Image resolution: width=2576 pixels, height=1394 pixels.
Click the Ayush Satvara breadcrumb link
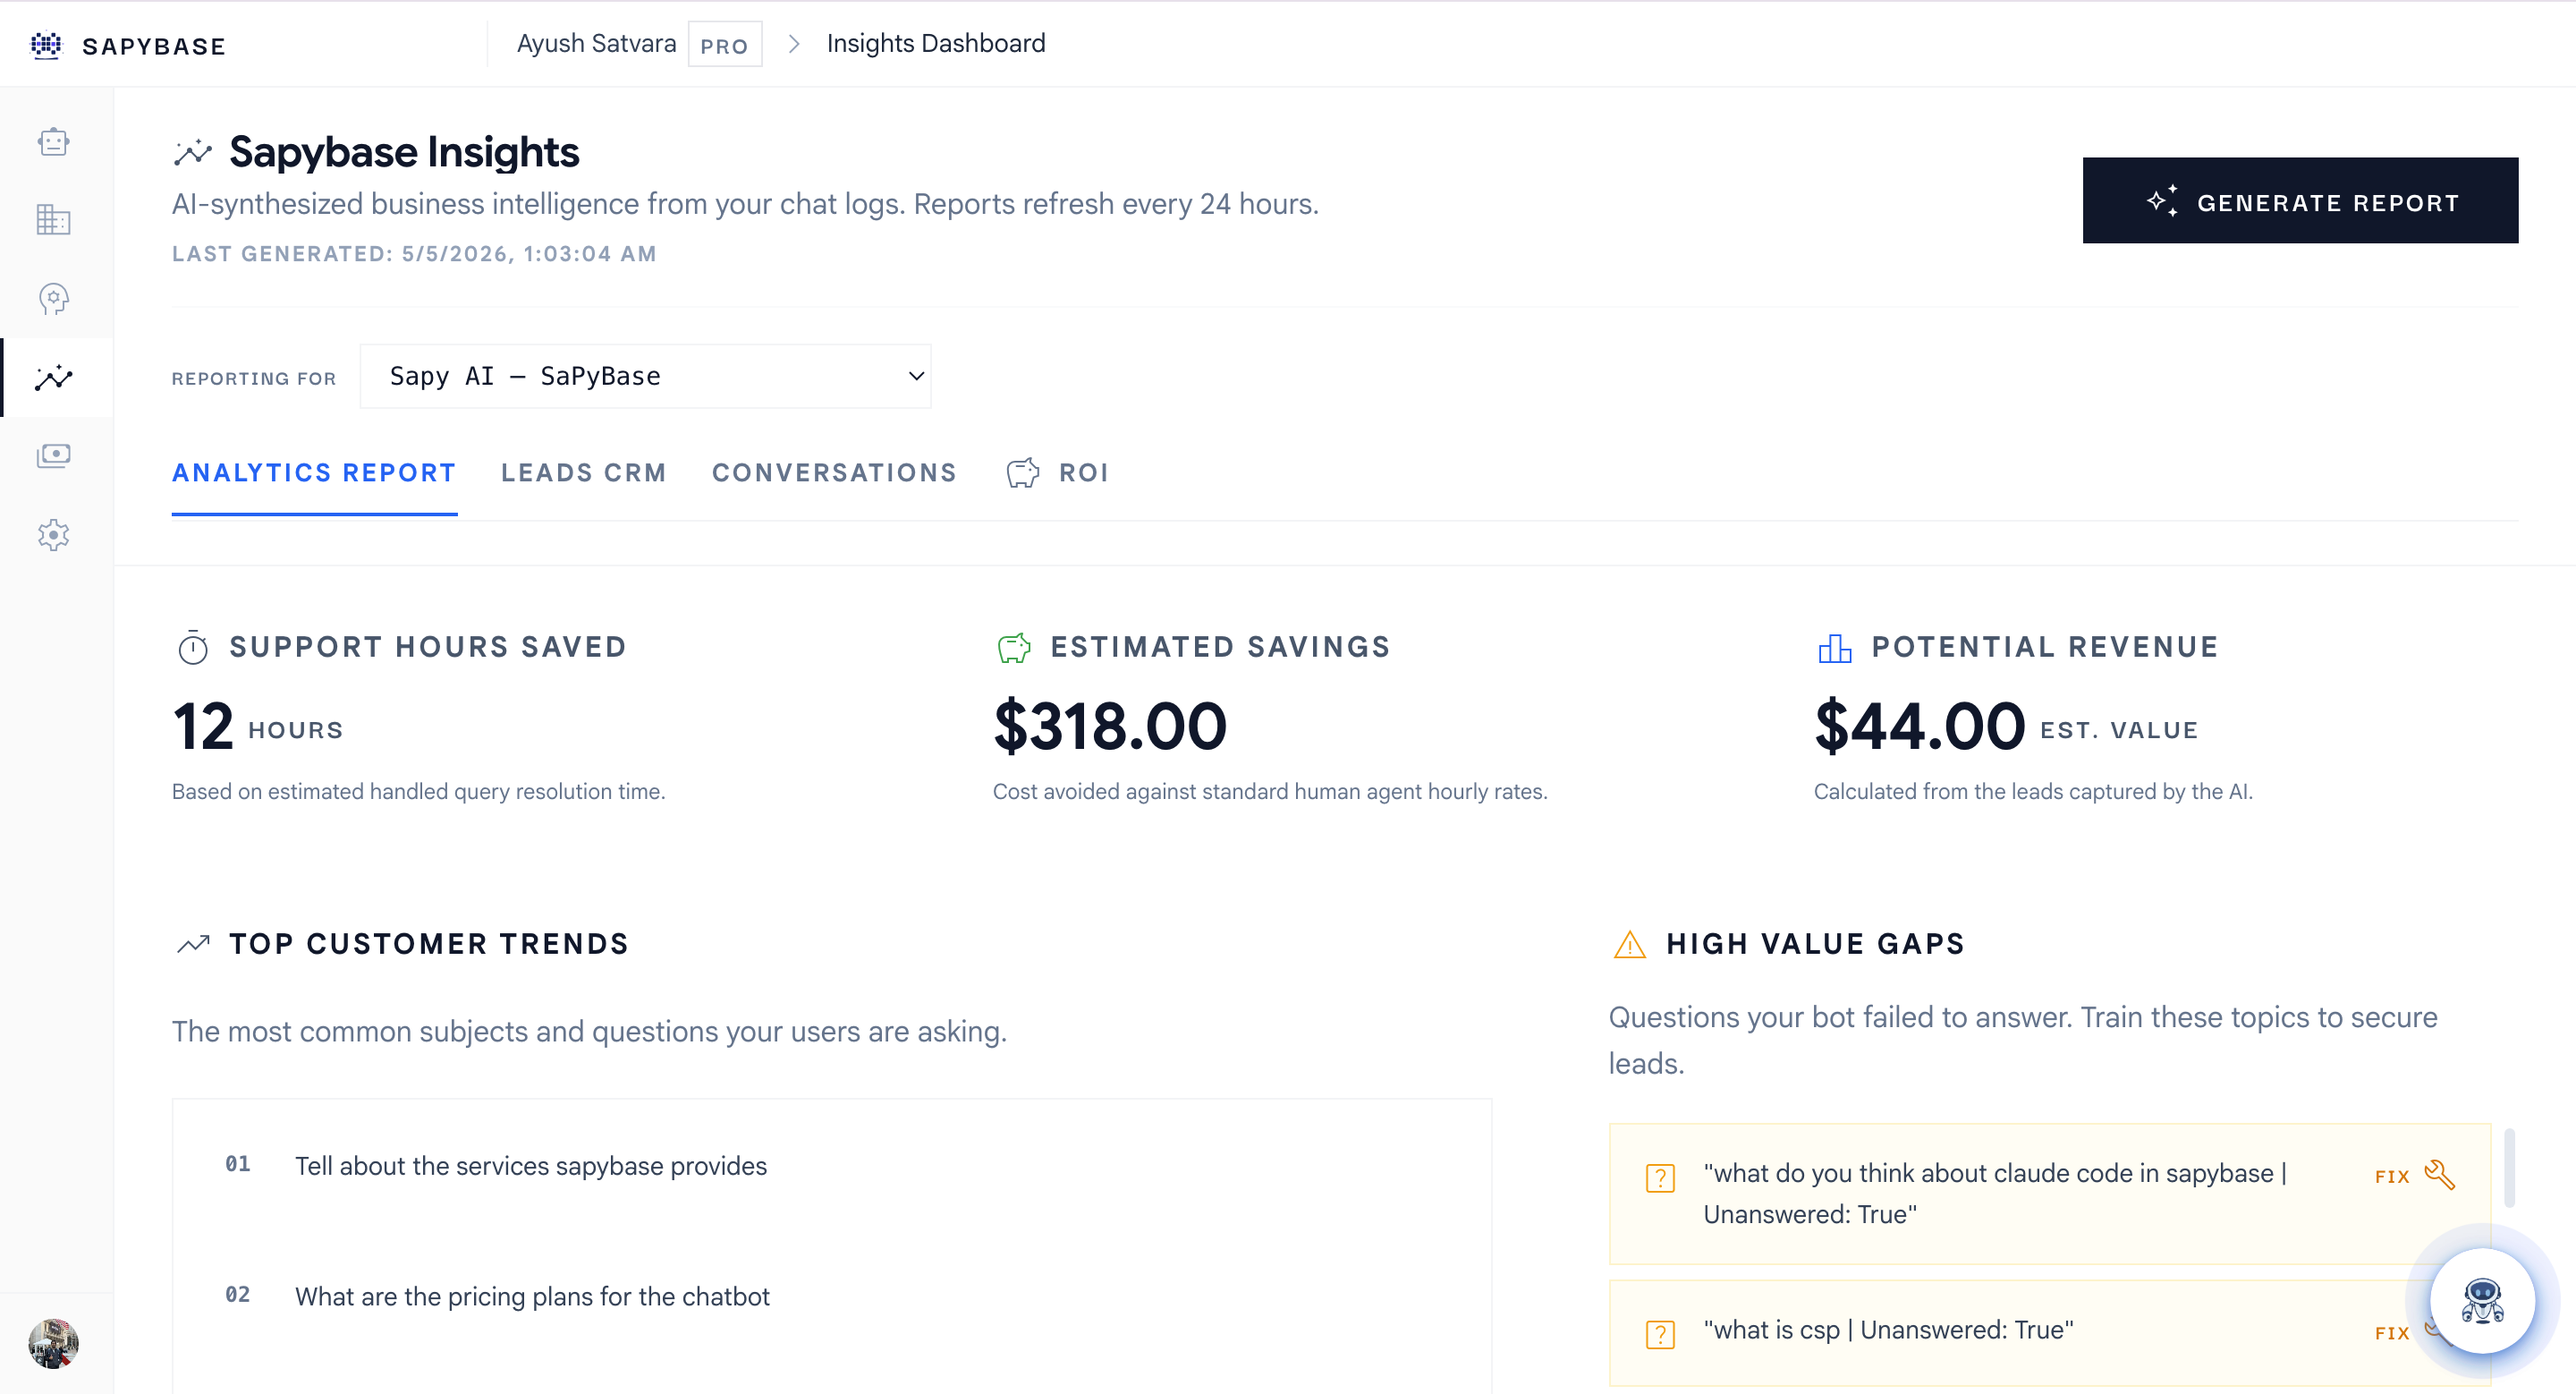tap(596, 44)
